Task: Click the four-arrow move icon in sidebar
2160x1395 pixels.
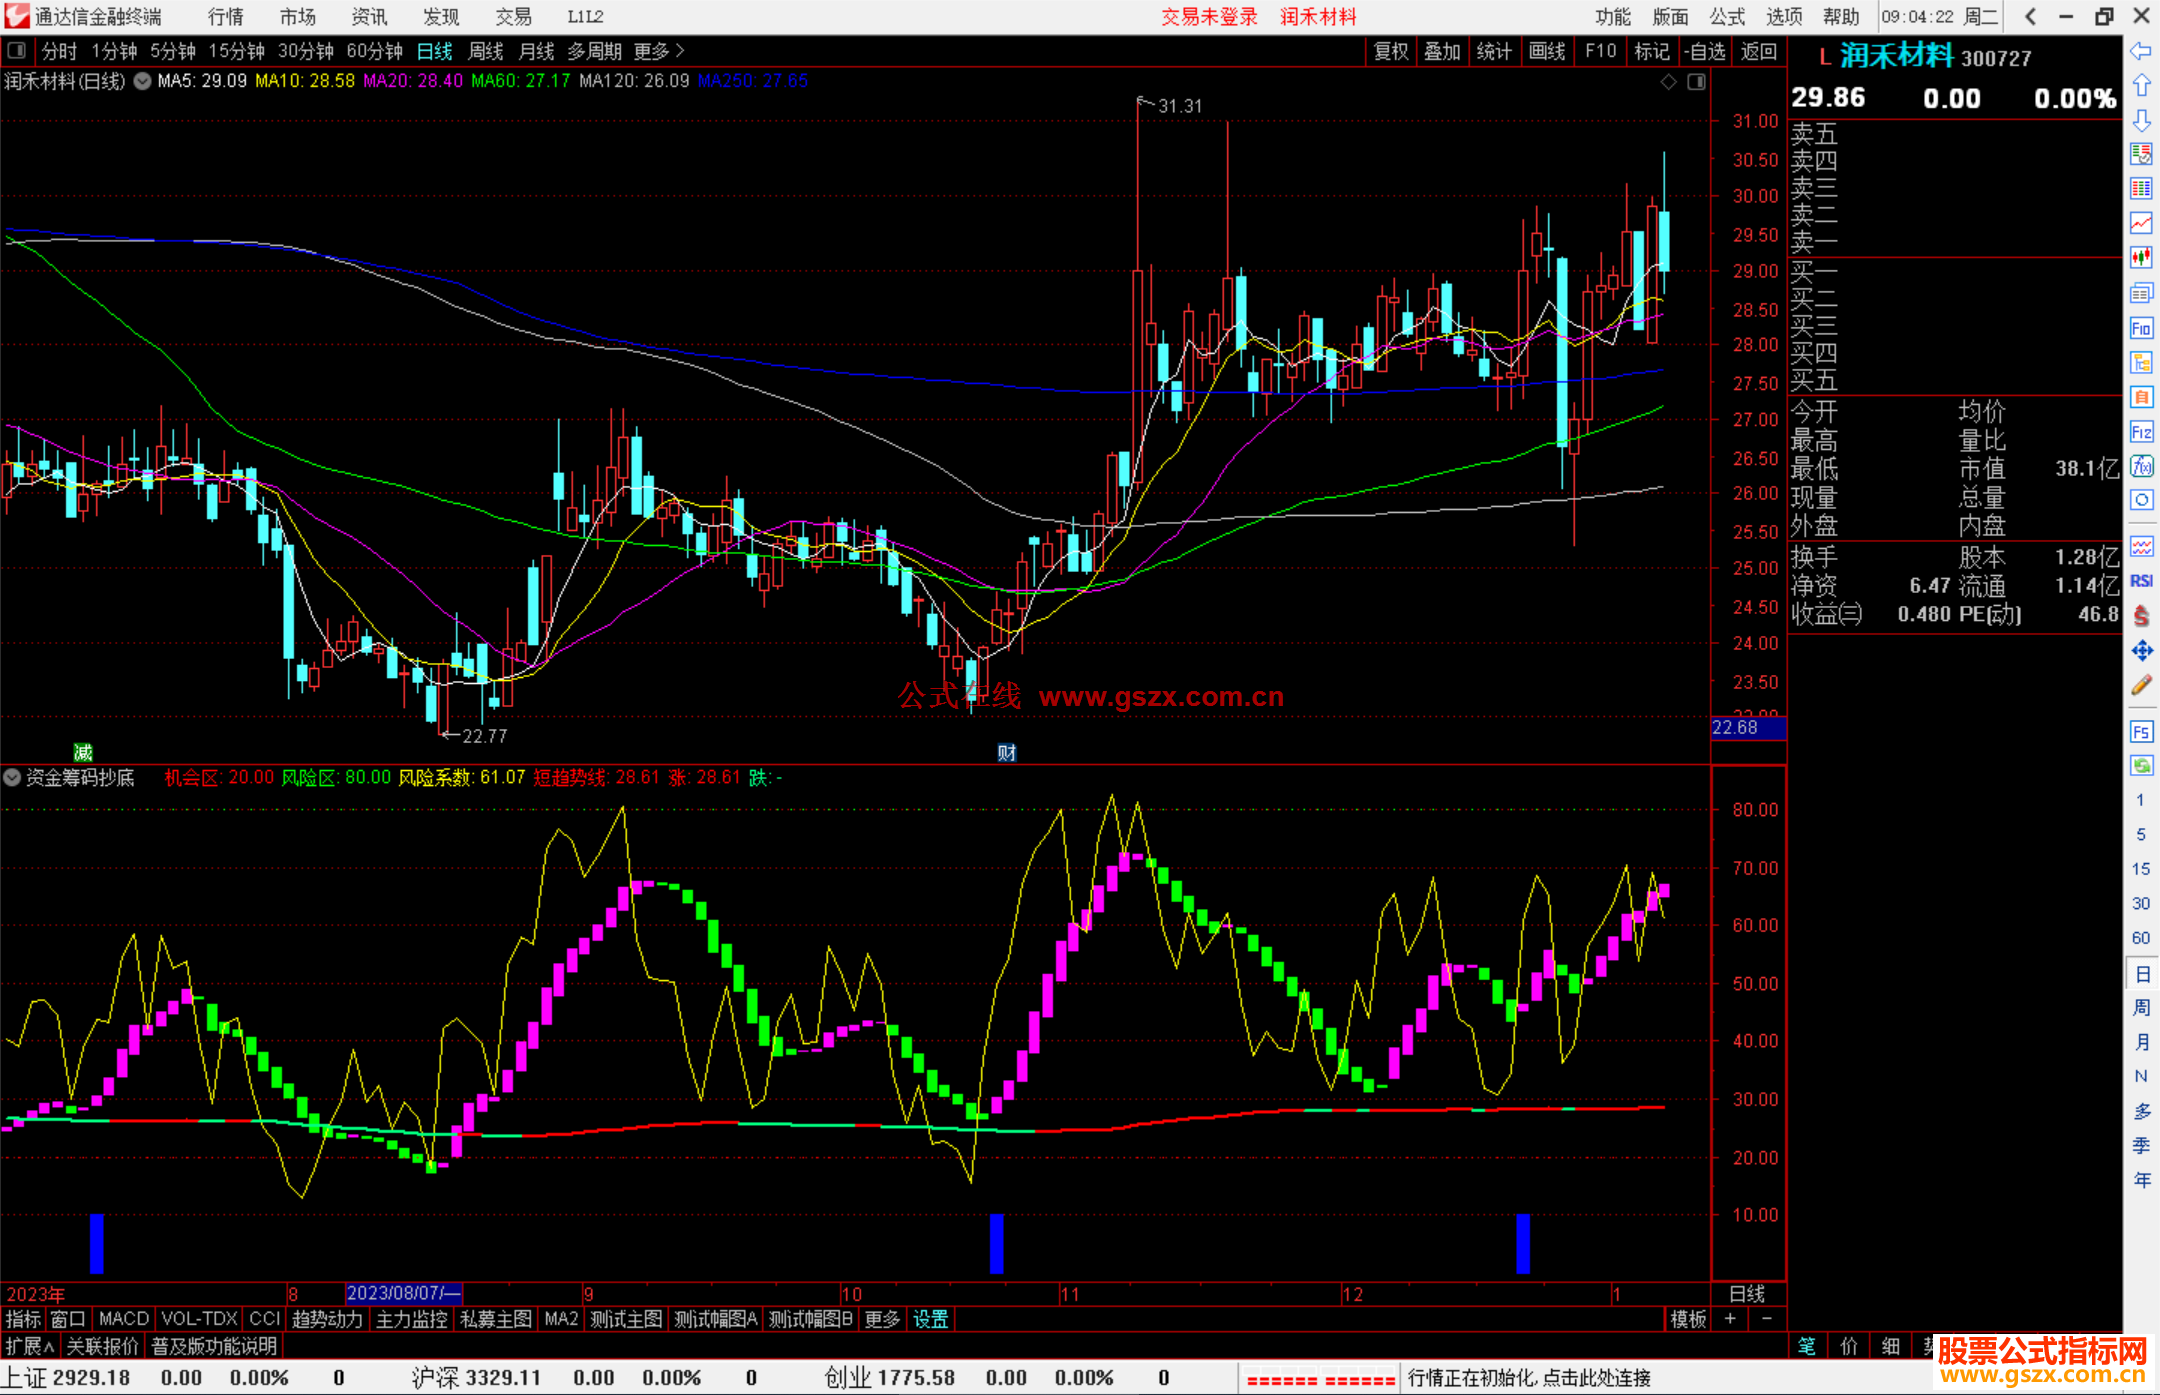Action: click(x=2141, y=651)
